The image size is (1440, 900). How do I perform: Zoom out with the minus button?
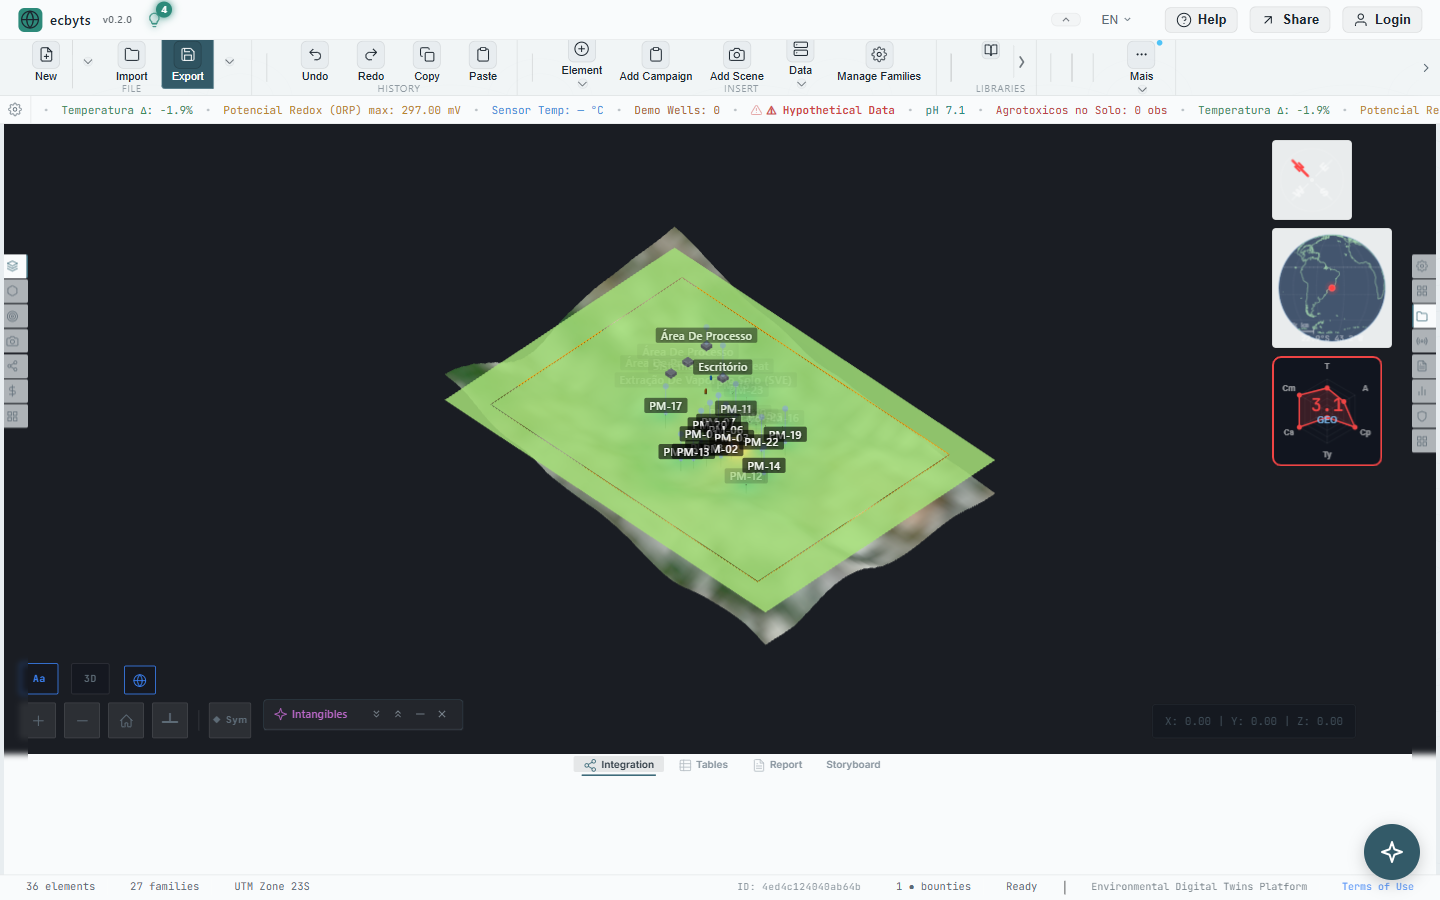coord(82,720)
